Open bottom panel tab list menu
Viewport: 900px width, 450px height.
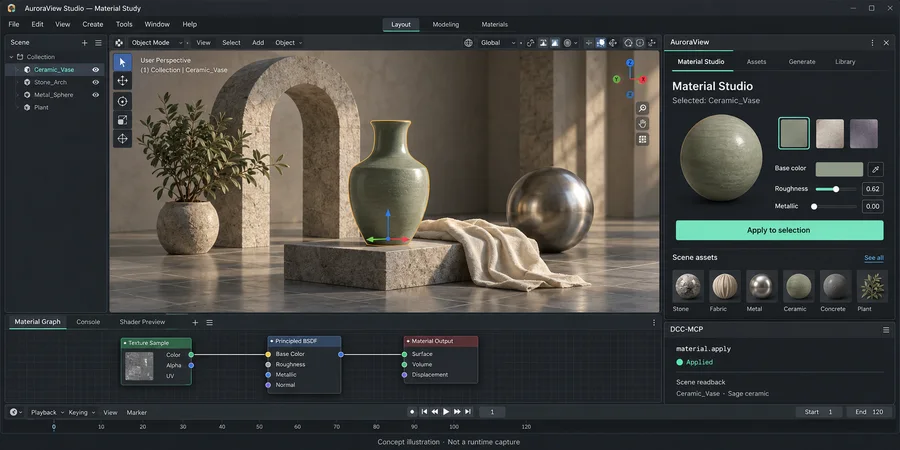pos(210,323)
